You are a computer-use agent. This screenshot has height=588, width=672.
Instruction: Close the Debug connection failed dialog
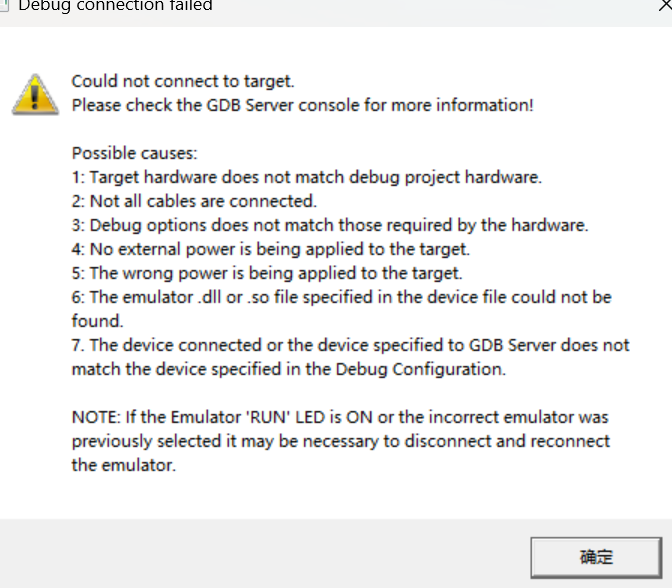pyautogui.click(x=666, y=5)
